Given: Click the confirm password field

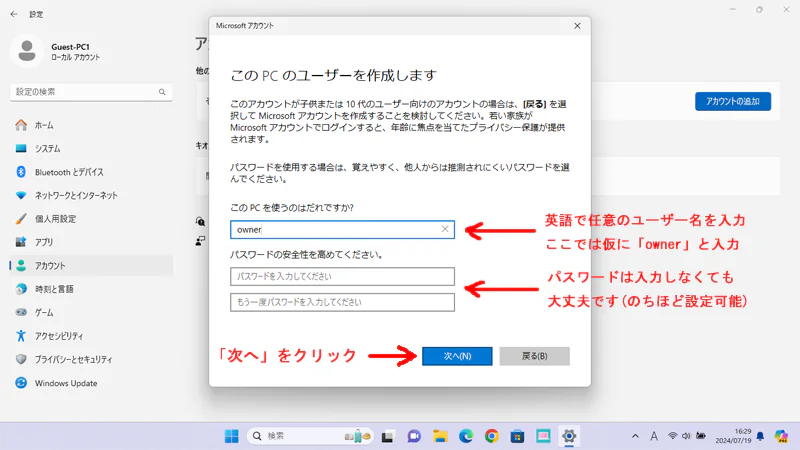Looking at the screenshot, I should [342, 302].
